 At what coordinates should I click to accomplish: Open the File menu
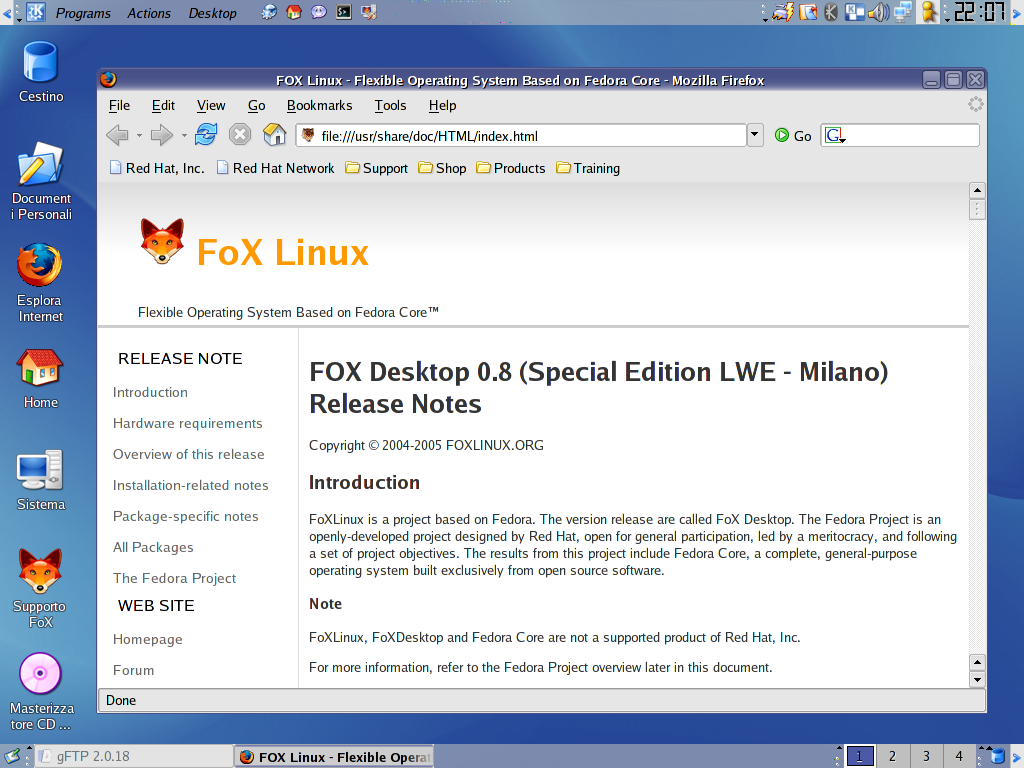[x=119, y=105]
